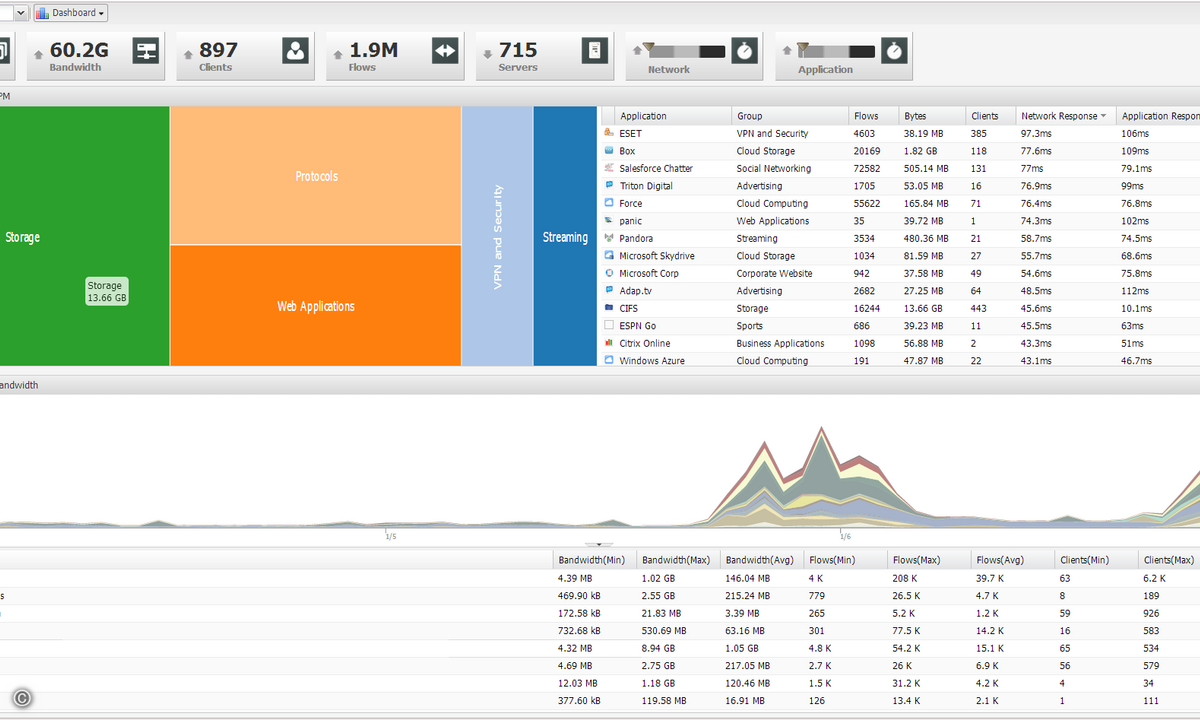The width and height of the screenshot is (1200, 720).
Task: Click the Network response stopwatch icon
Action: [744, 51]
